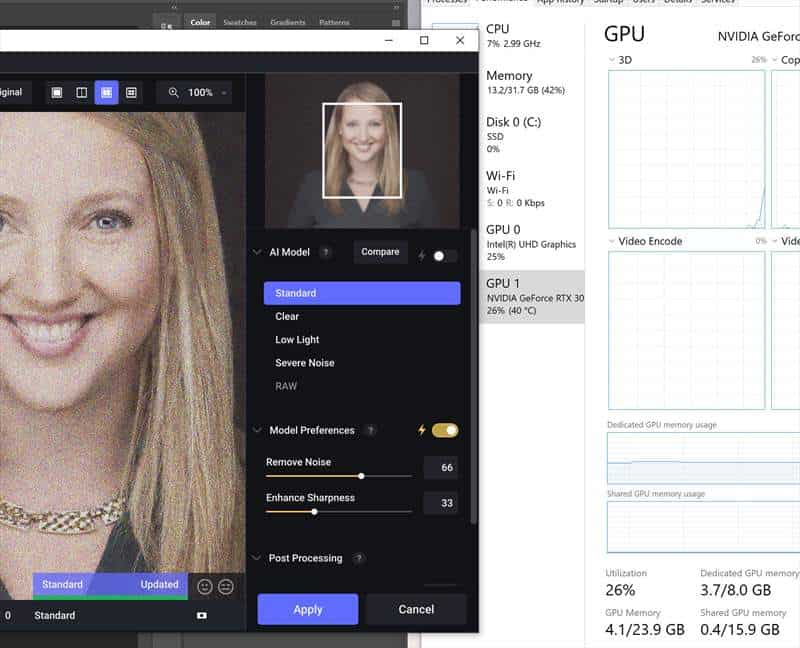
Task: Switch to Gradients tab in Photoshop
Action: (288, 22)
